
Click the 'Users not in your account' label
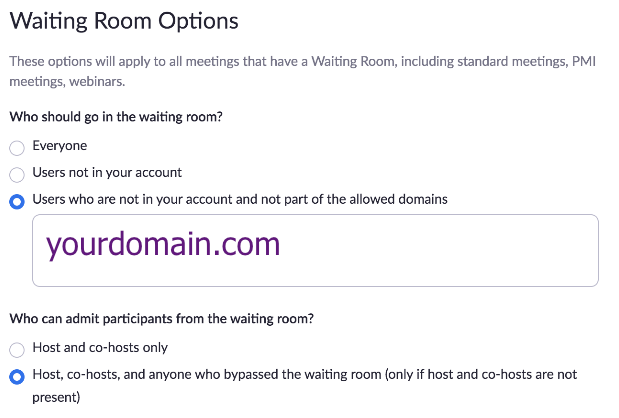pos(107,172)
